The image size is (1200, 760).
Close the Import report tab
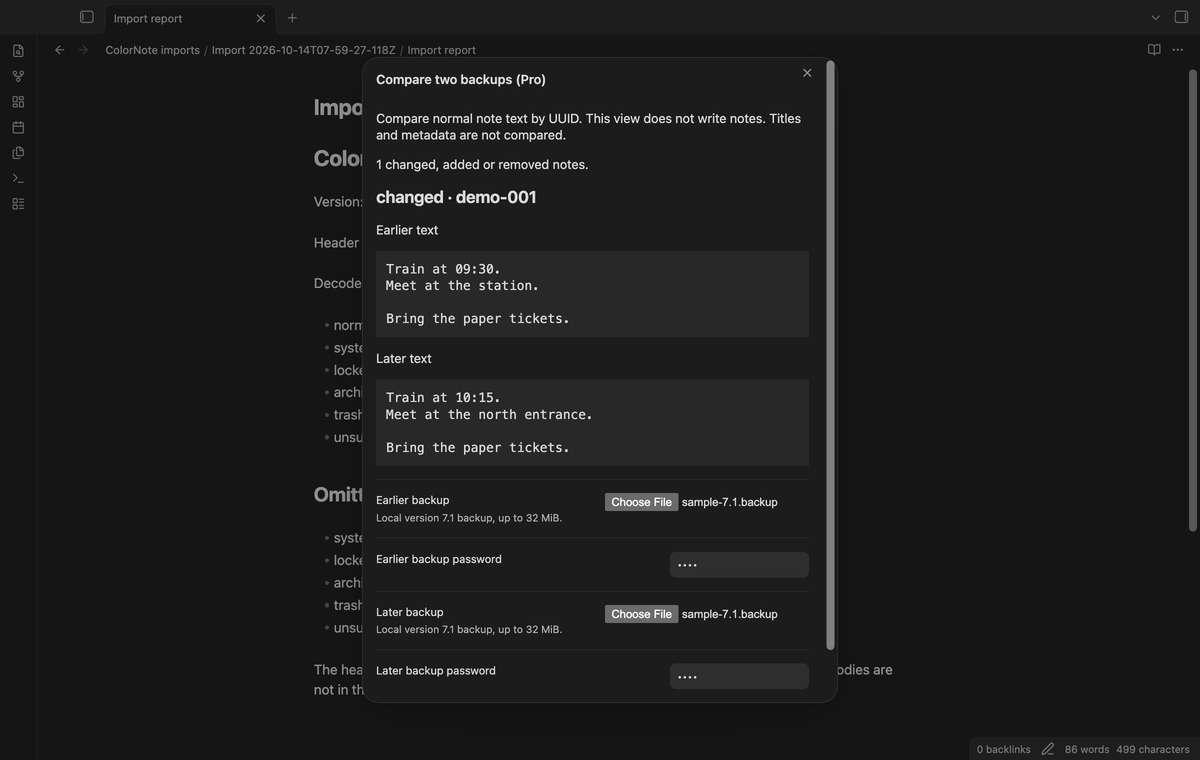tap(261, 18)
